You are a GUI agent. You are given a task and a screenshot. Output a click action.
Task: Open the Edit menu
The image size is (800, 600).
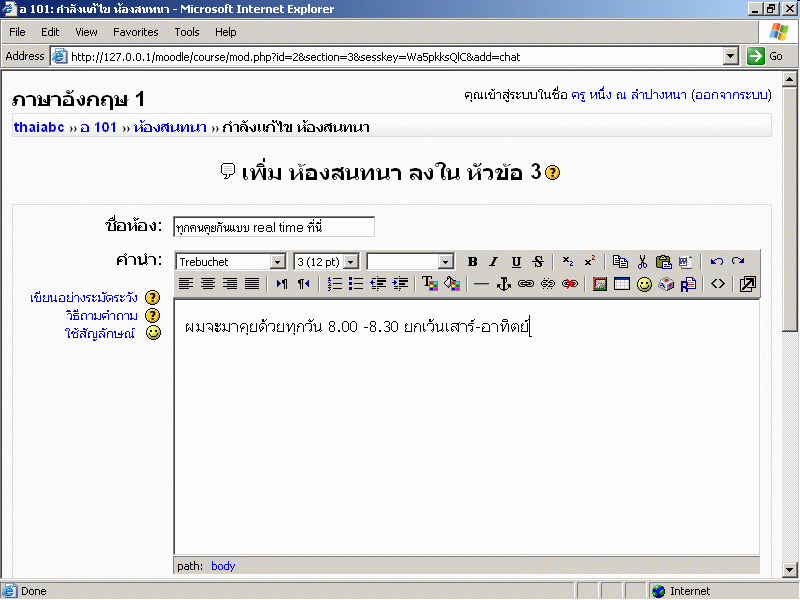coord(50,32)
